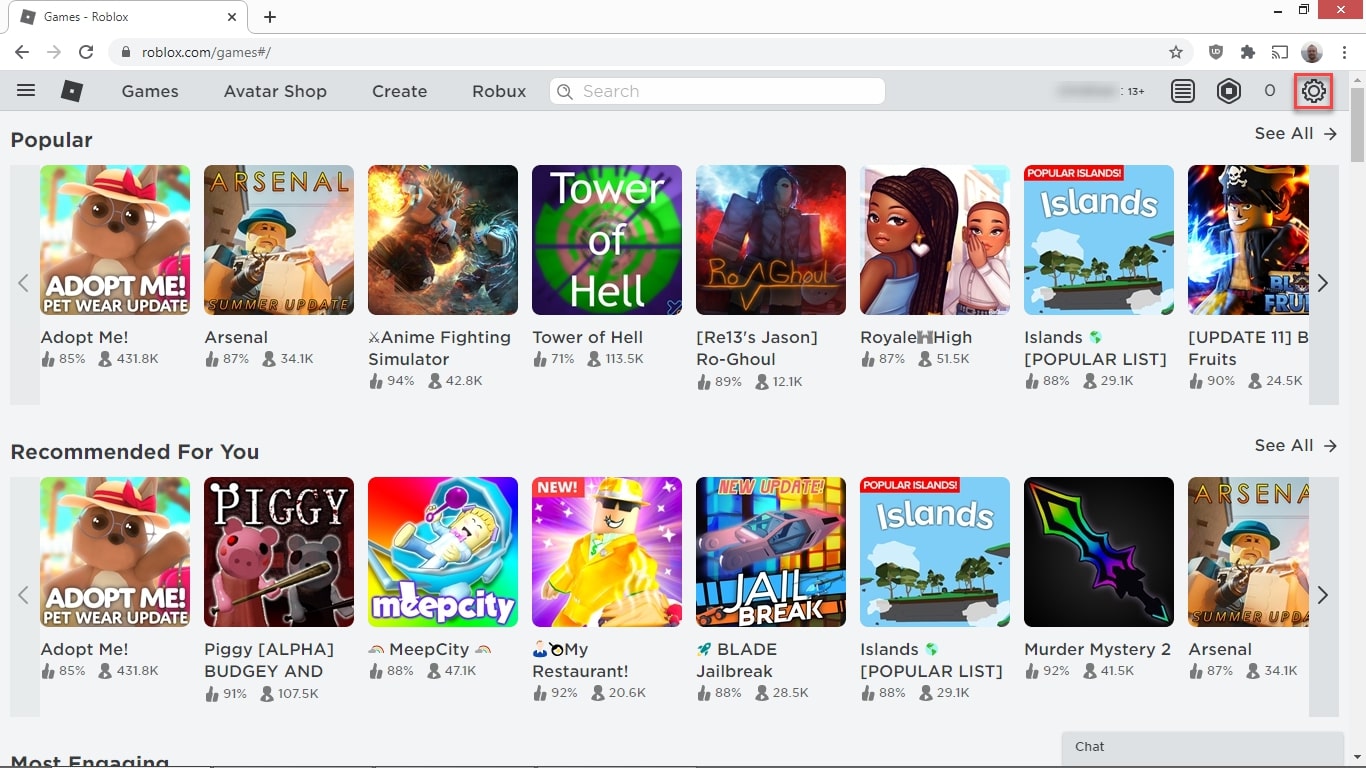Image resolution: width=1366 pixels, height=768 pixels.
Task: Click the browser forward arrow
Action: [54, 52]
